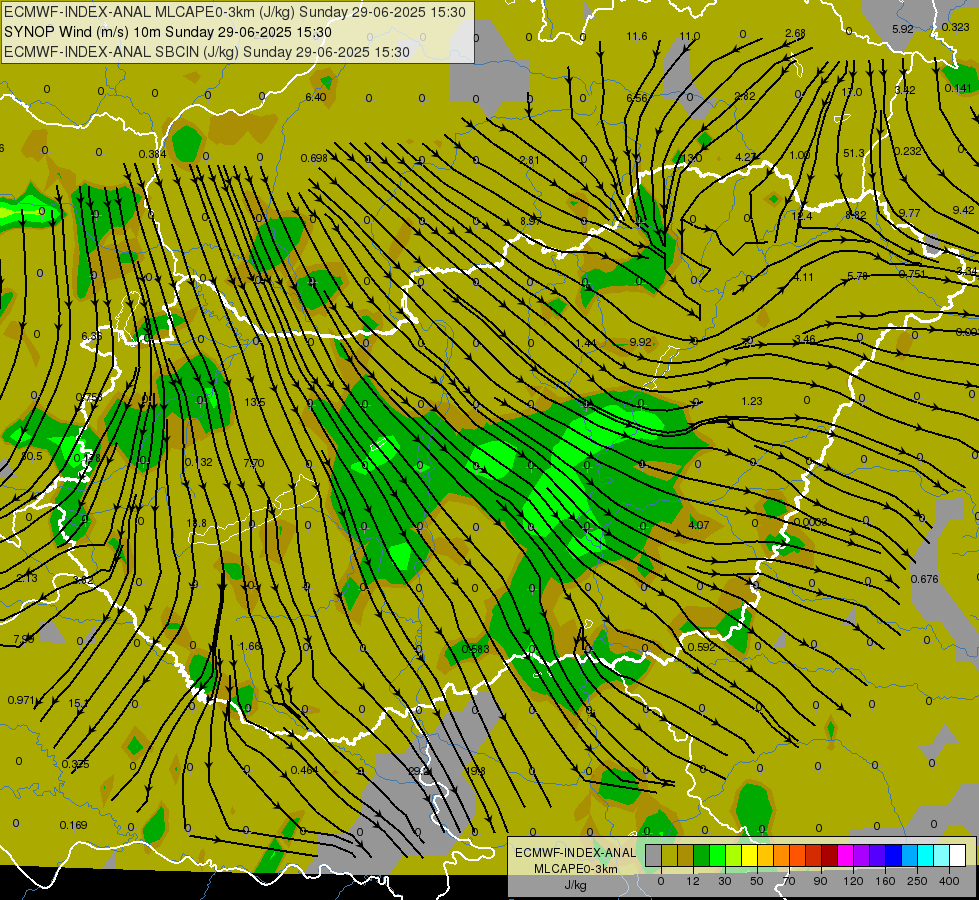Click the map value 4.07
Screen dimensions: 979x900
point(698,525)
